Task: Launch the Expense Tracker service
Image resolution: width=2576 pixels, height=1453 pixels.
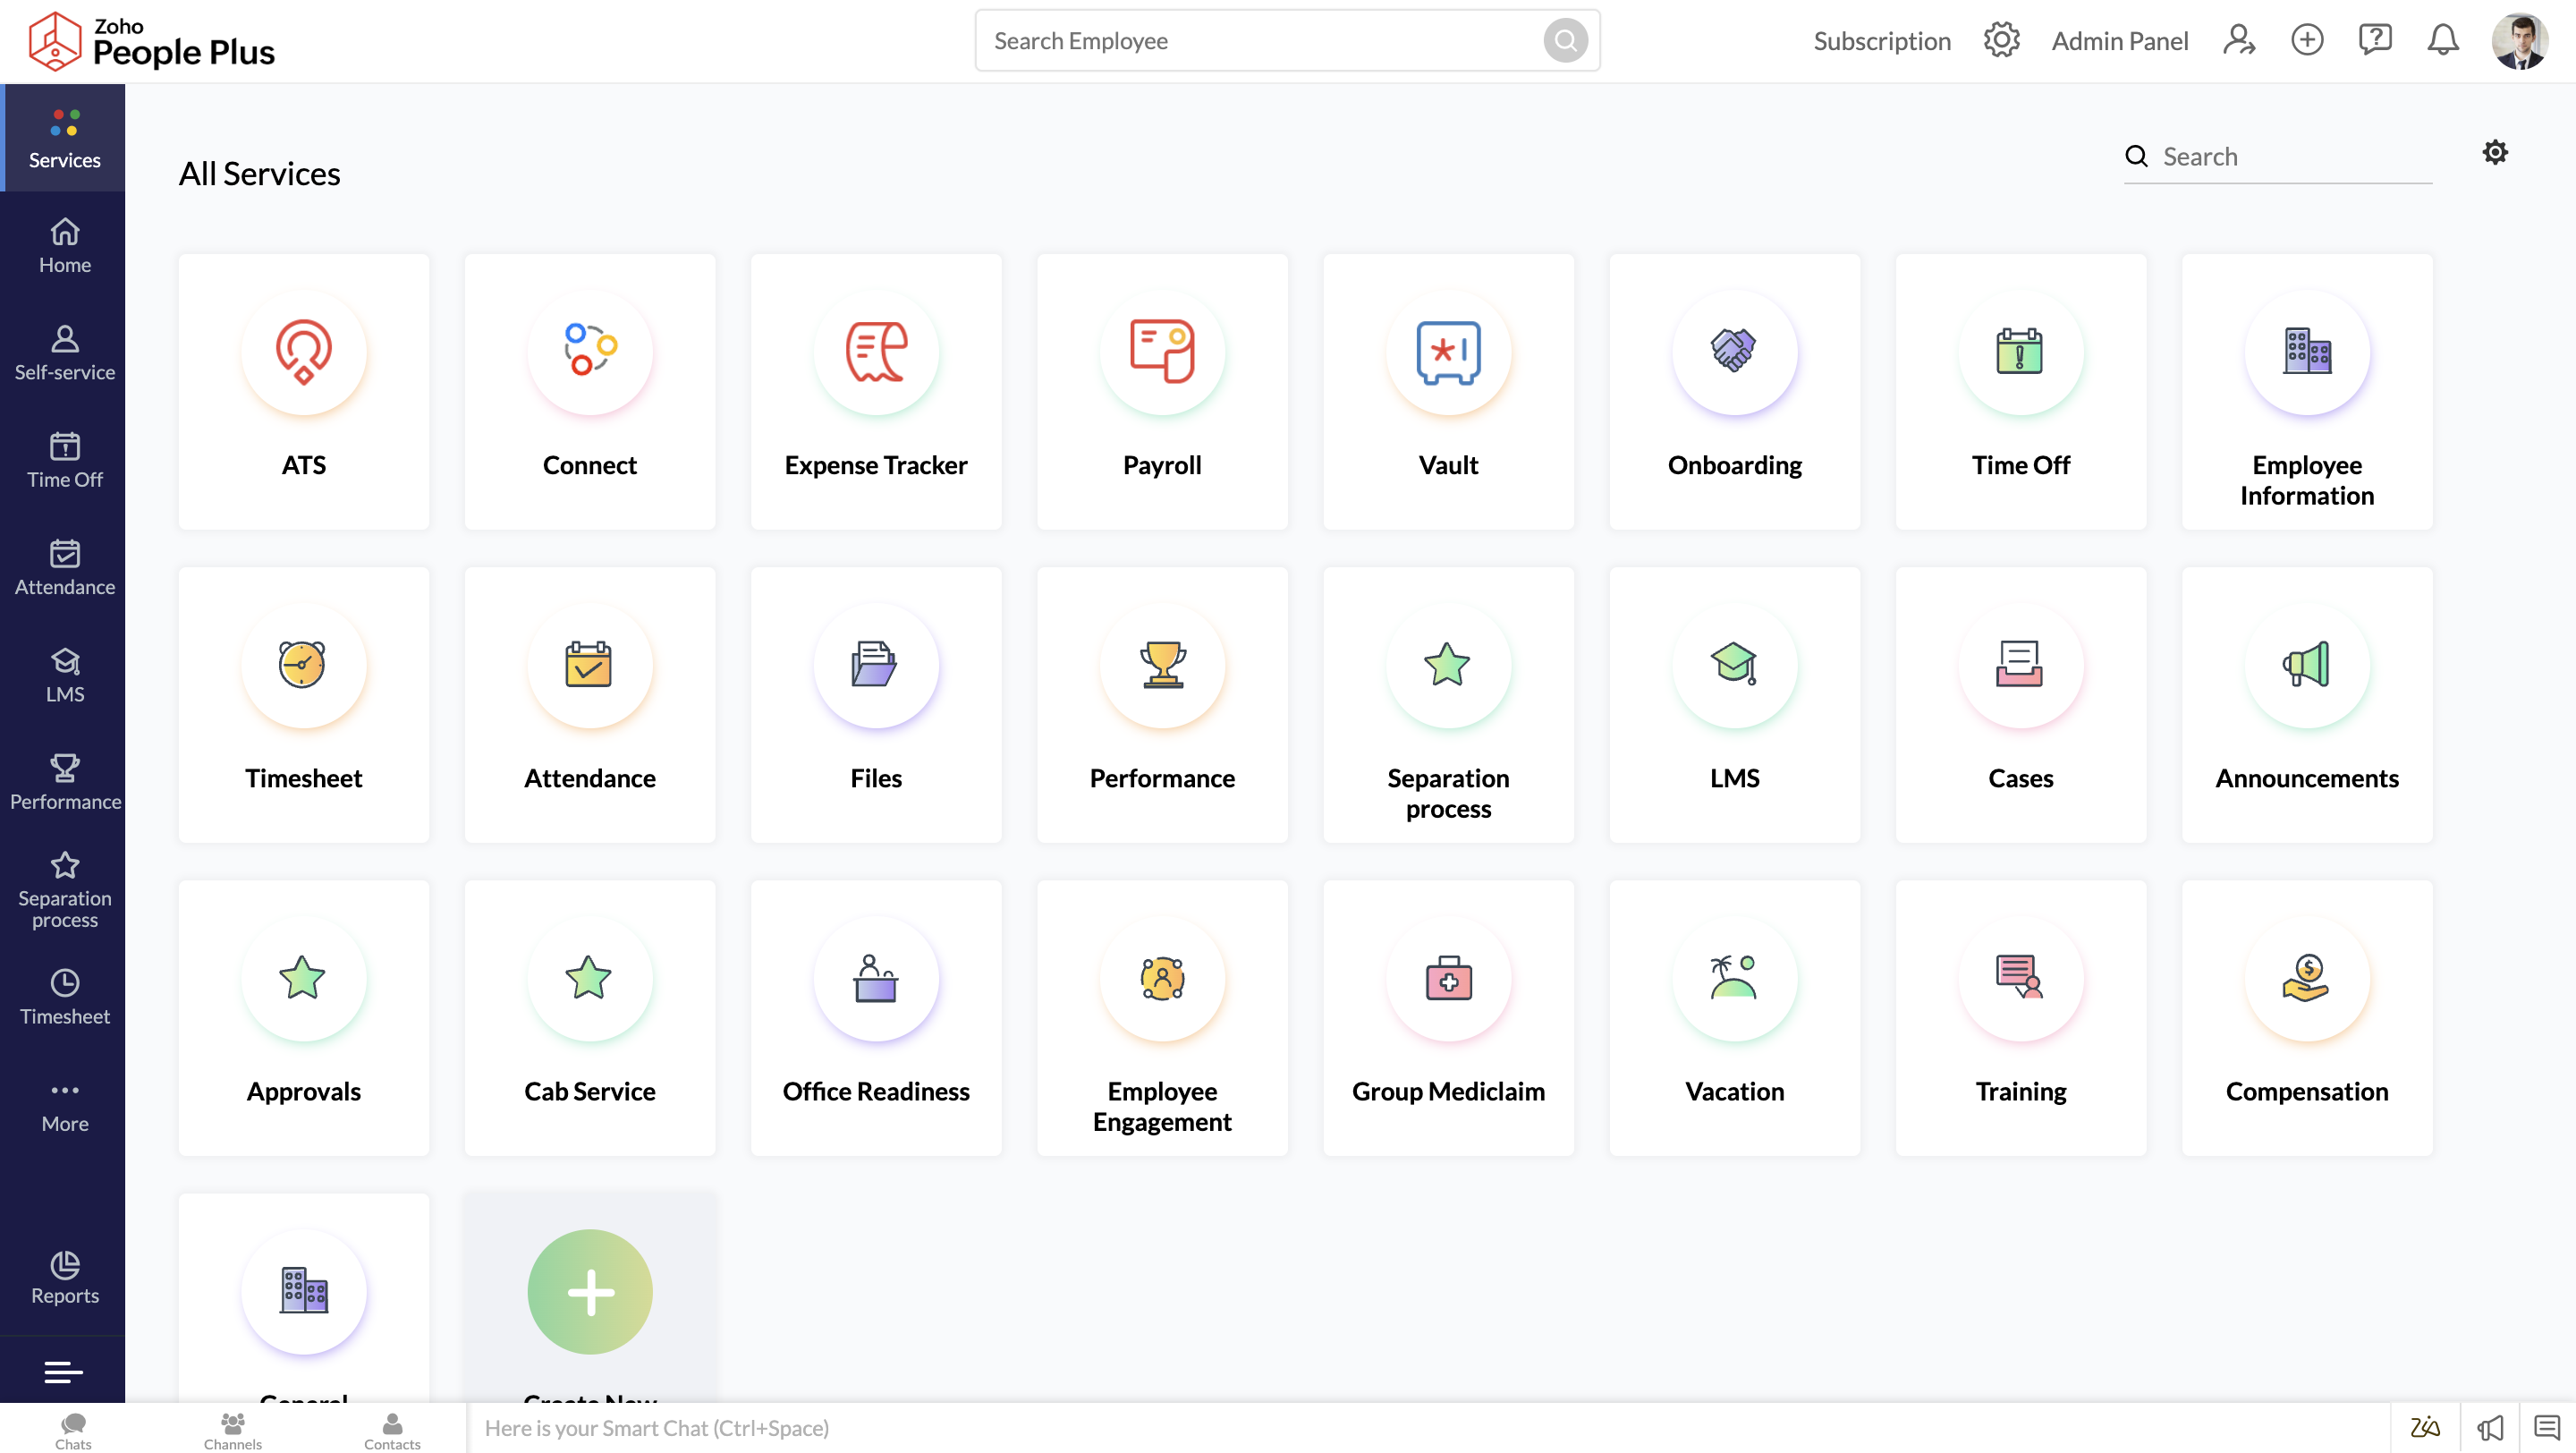Action: tap(875, 391)
